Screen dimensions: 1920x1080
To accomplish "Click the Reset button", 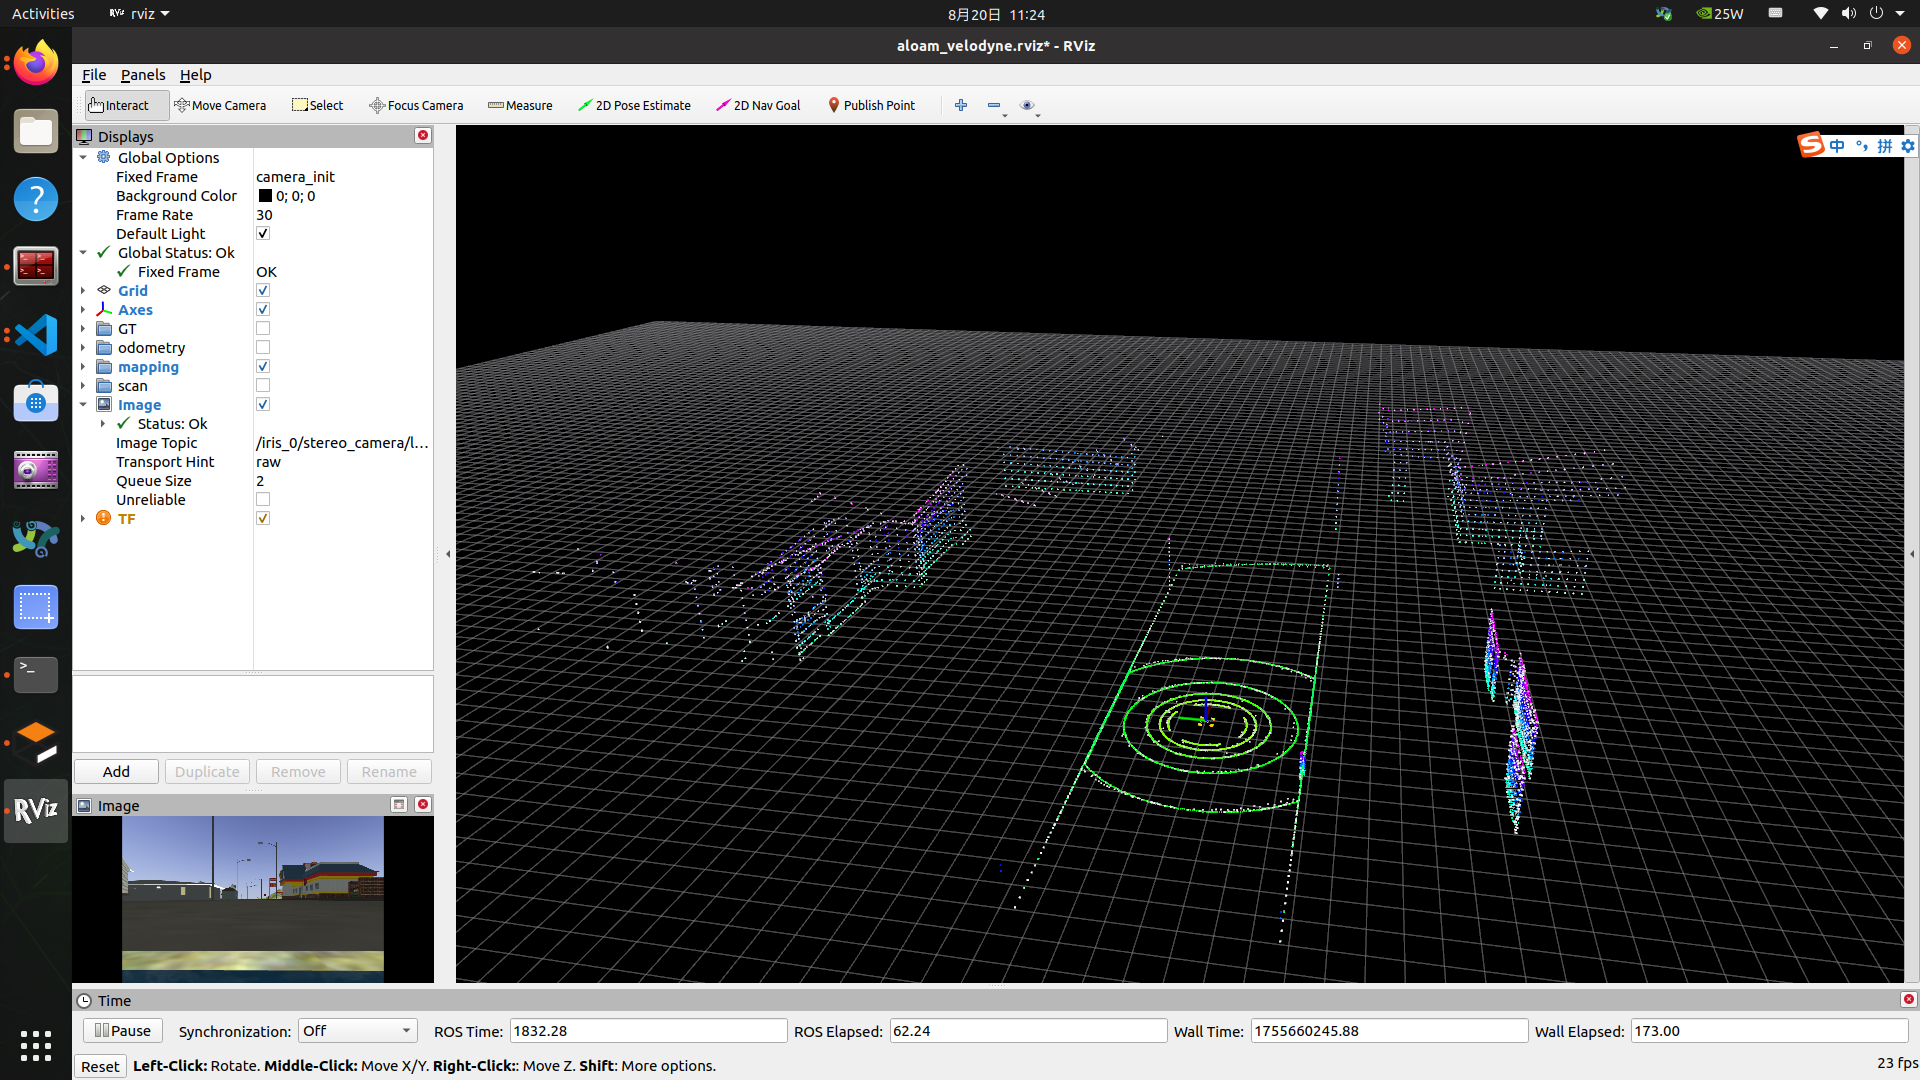I will [x=100, y=1066].
